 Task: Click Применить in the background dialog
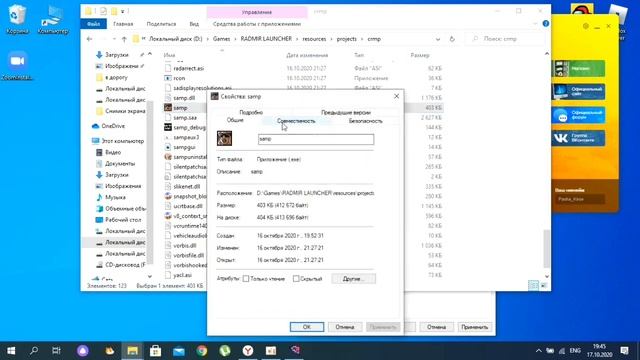[474, 327]
